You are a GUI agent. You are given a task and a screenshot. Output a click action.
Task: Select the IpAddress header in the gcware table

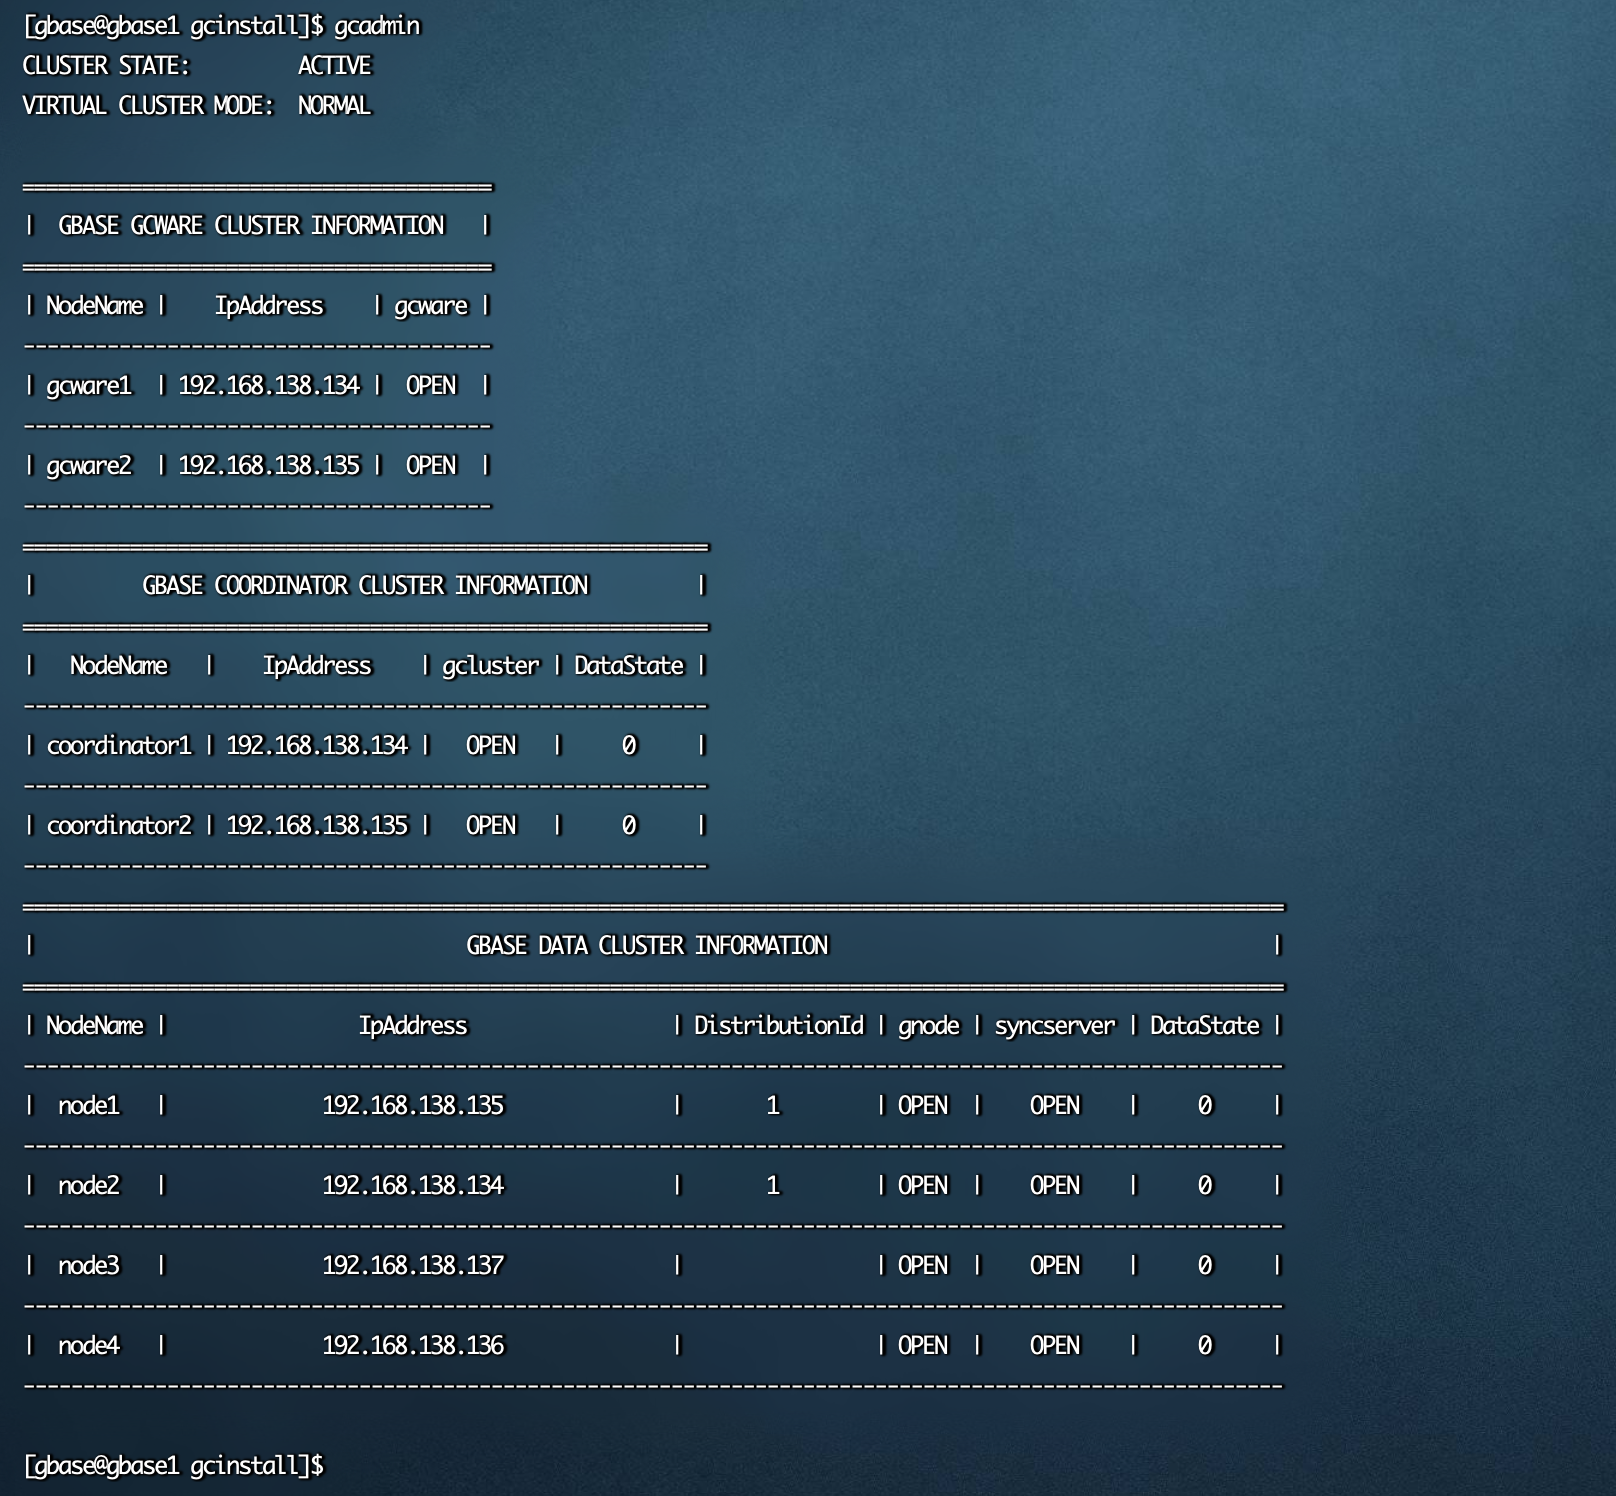coord(269,306)
